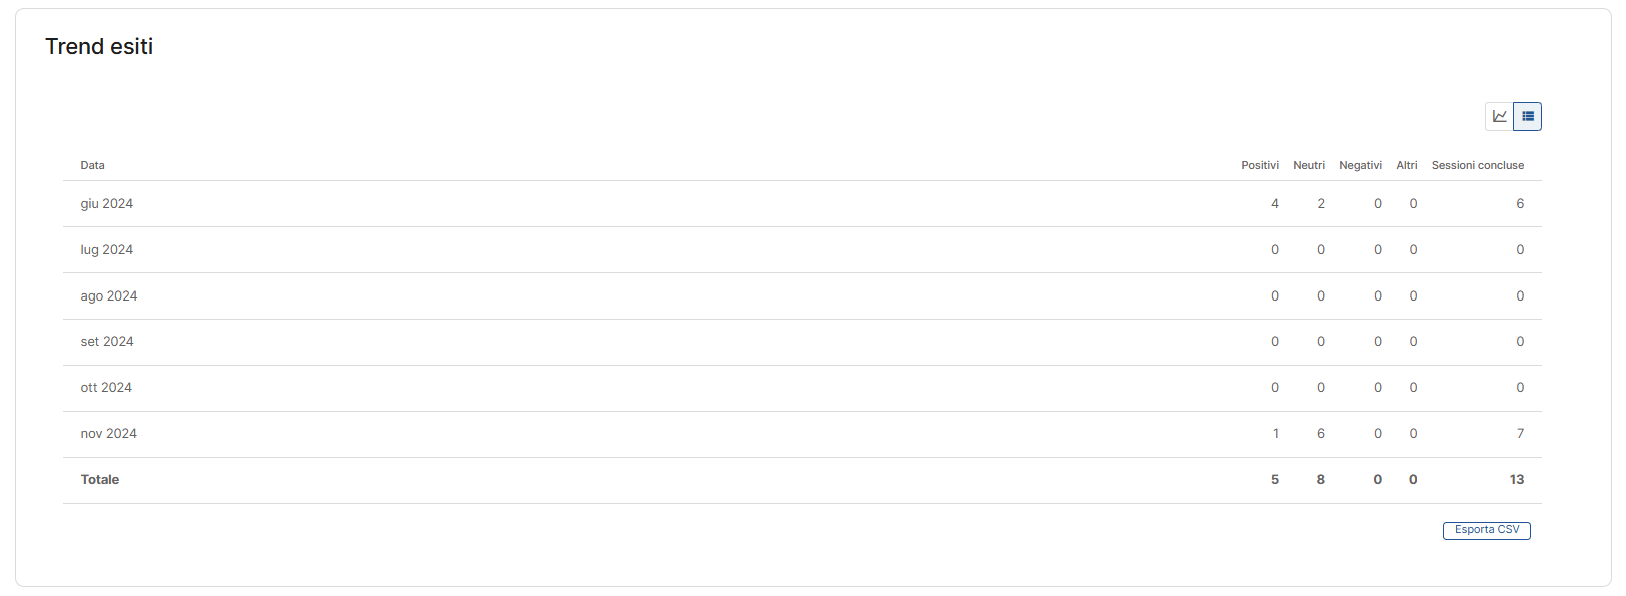
Task: Click the Positivi column header
Action: (x=1259, y=166)
